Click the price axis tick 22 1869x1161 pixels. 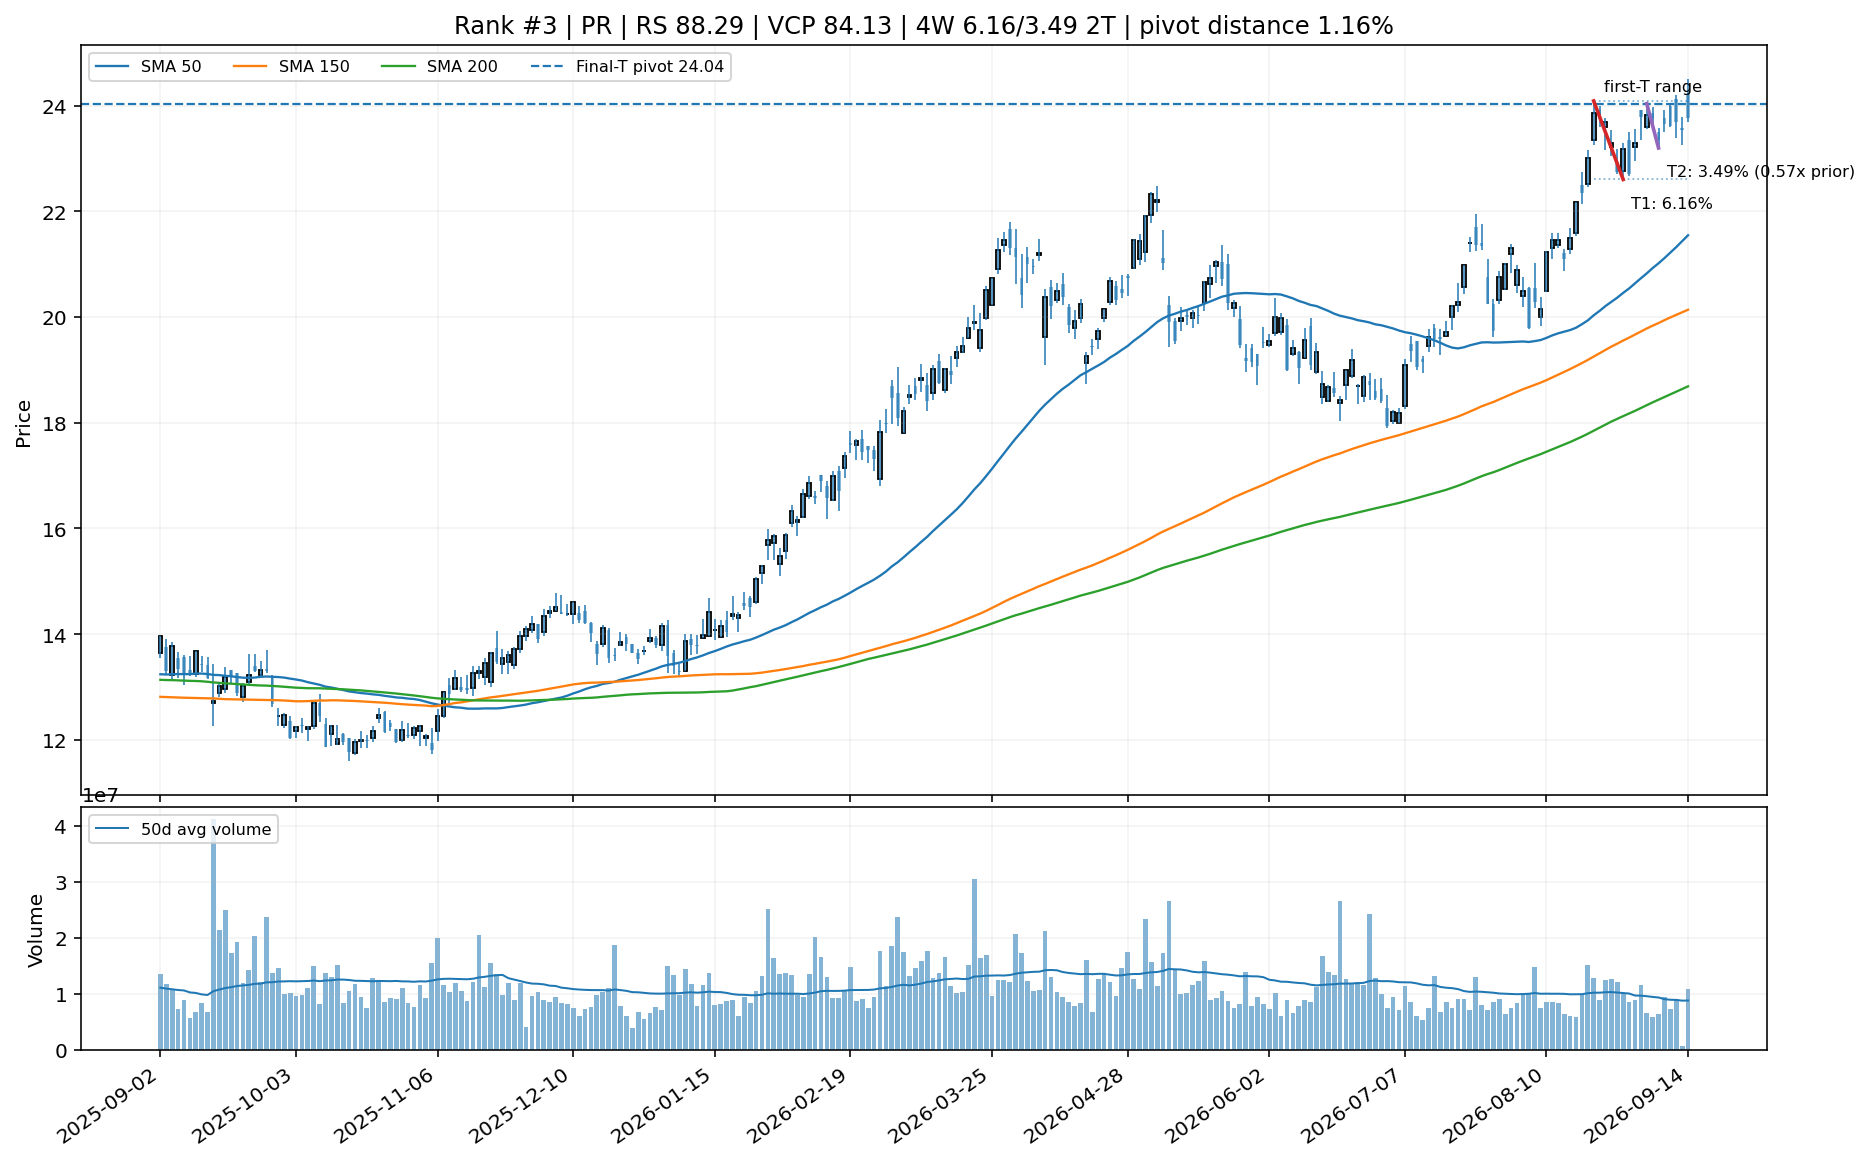tap(57, 212)
